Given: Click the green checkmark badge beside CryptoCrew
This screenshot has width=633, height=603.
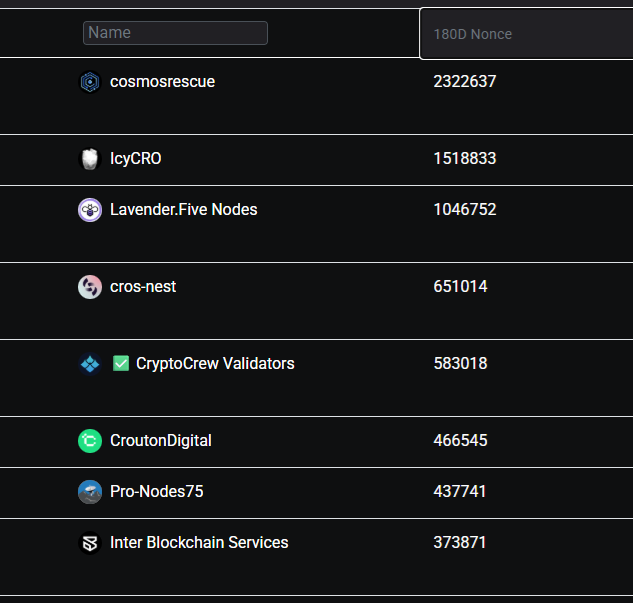Looking at the screenshot, I should 121,363.
